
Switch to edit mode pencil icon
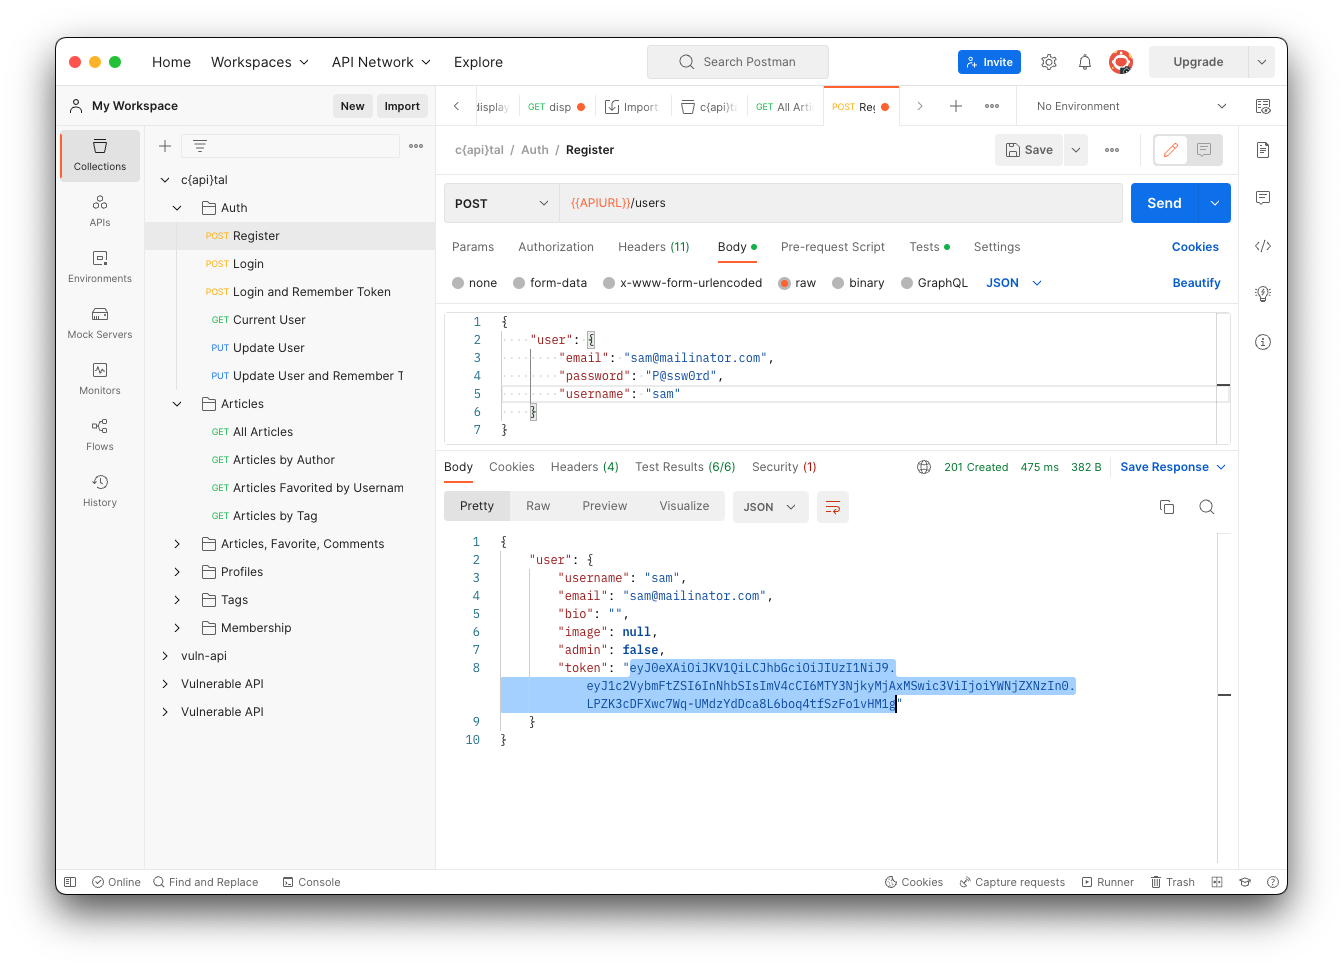(x=1171, y=150)
